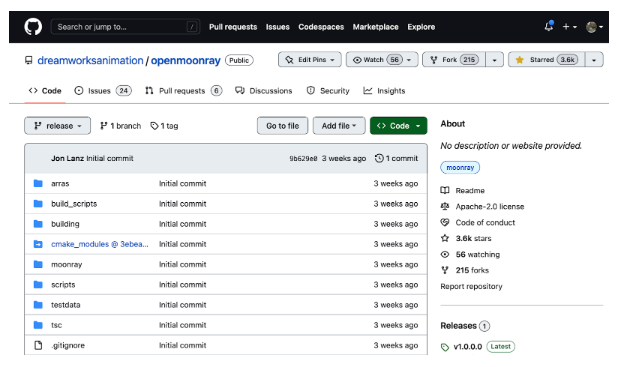Open notifications bell icon

click(x=549, y=27)
